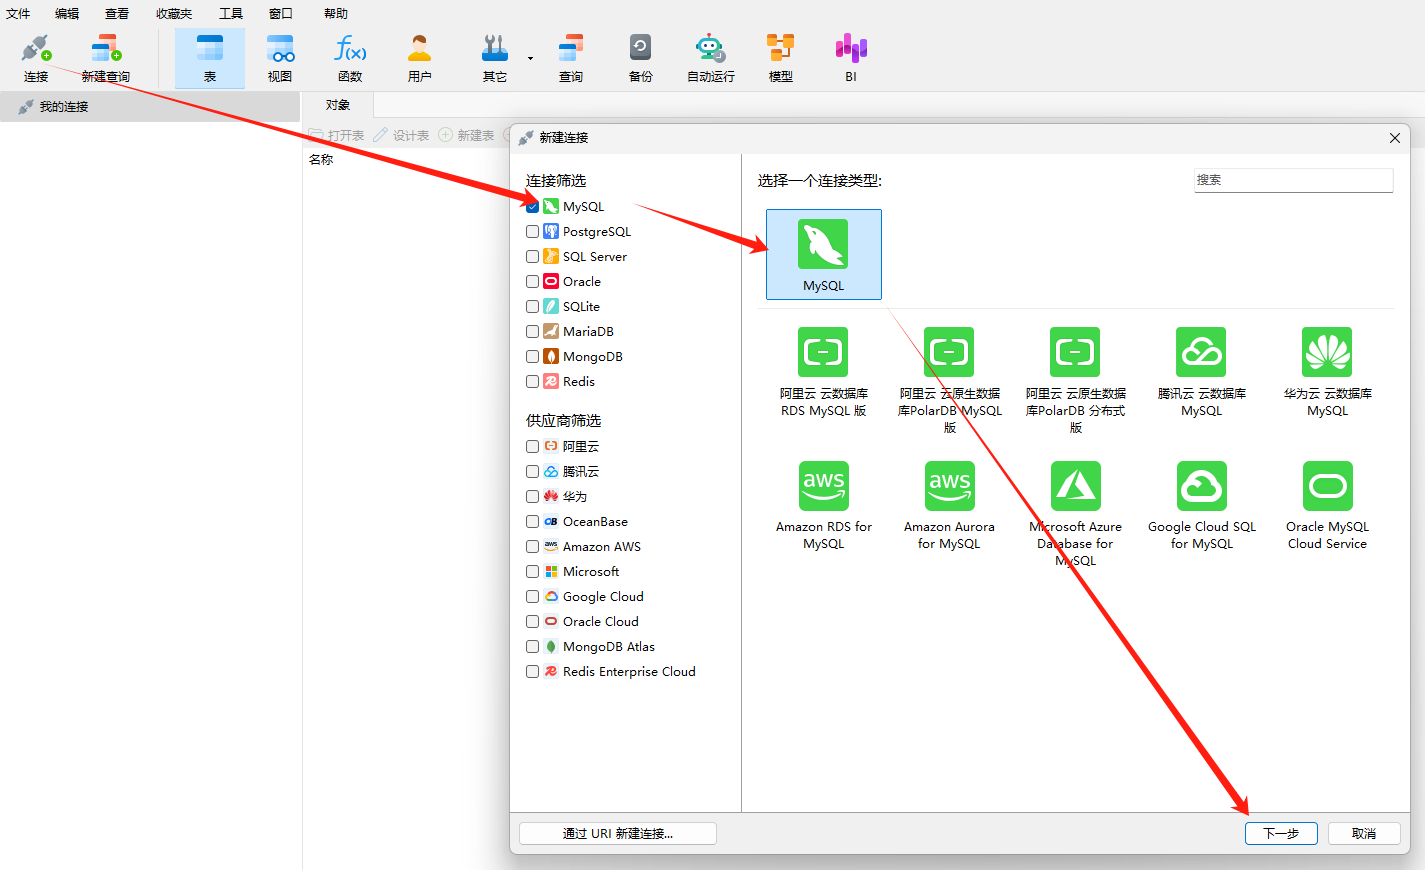Screen dimensions: 1425x870
Task: Open the 收藏夹 menu
Action: (x=174, y=14)
